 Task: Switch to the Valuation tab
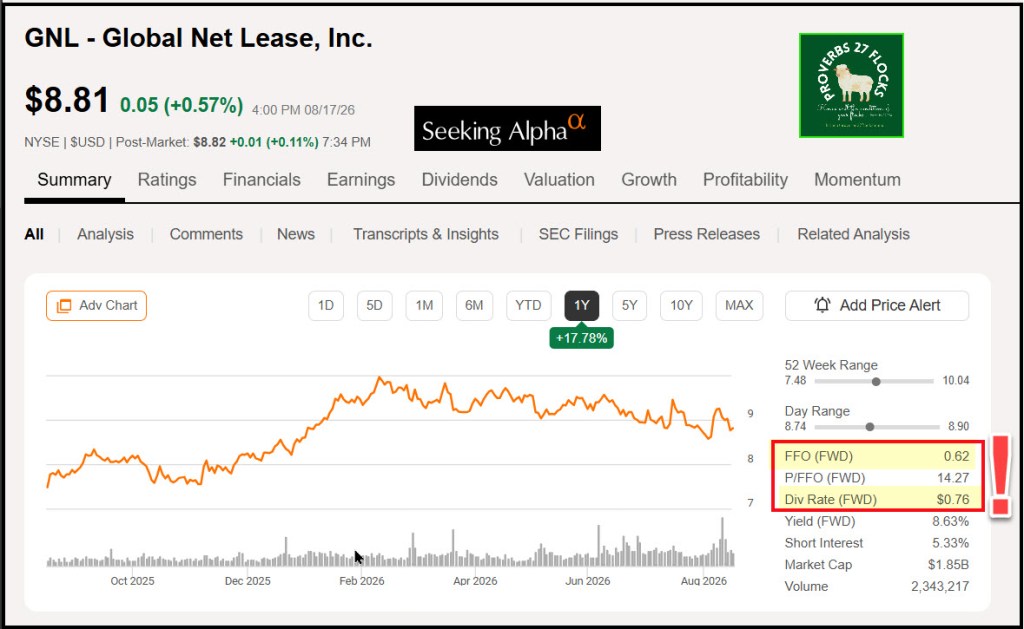point(559,180)
